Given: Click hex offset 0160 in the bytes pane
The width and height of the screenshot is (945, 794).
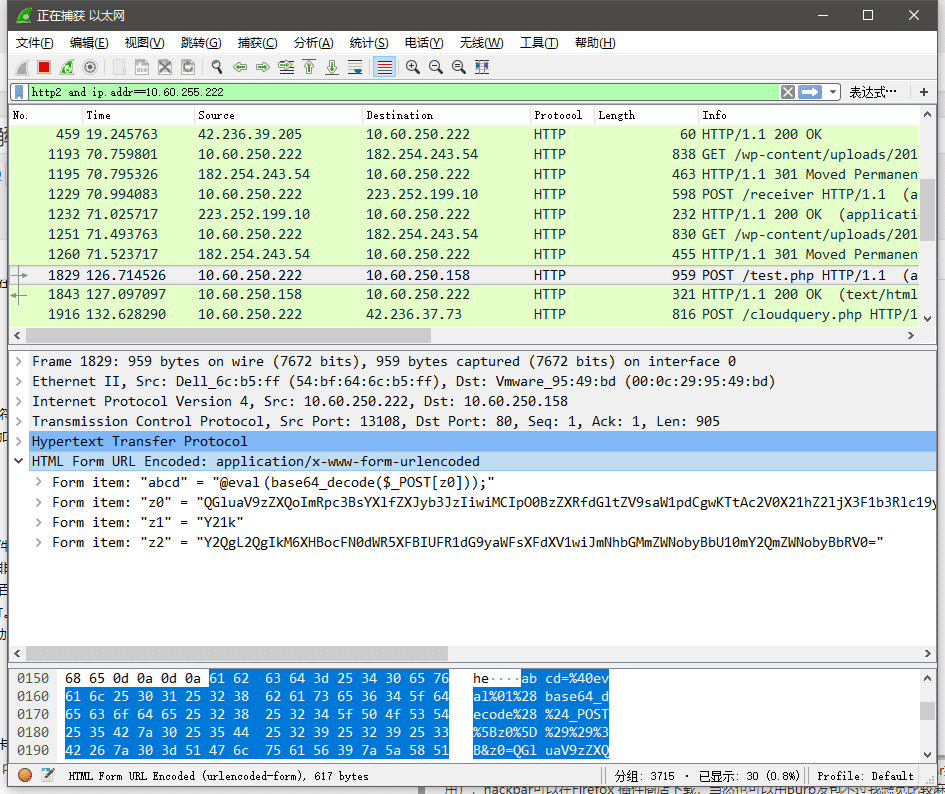Looking at the screenshot, I should coord(33,696).
